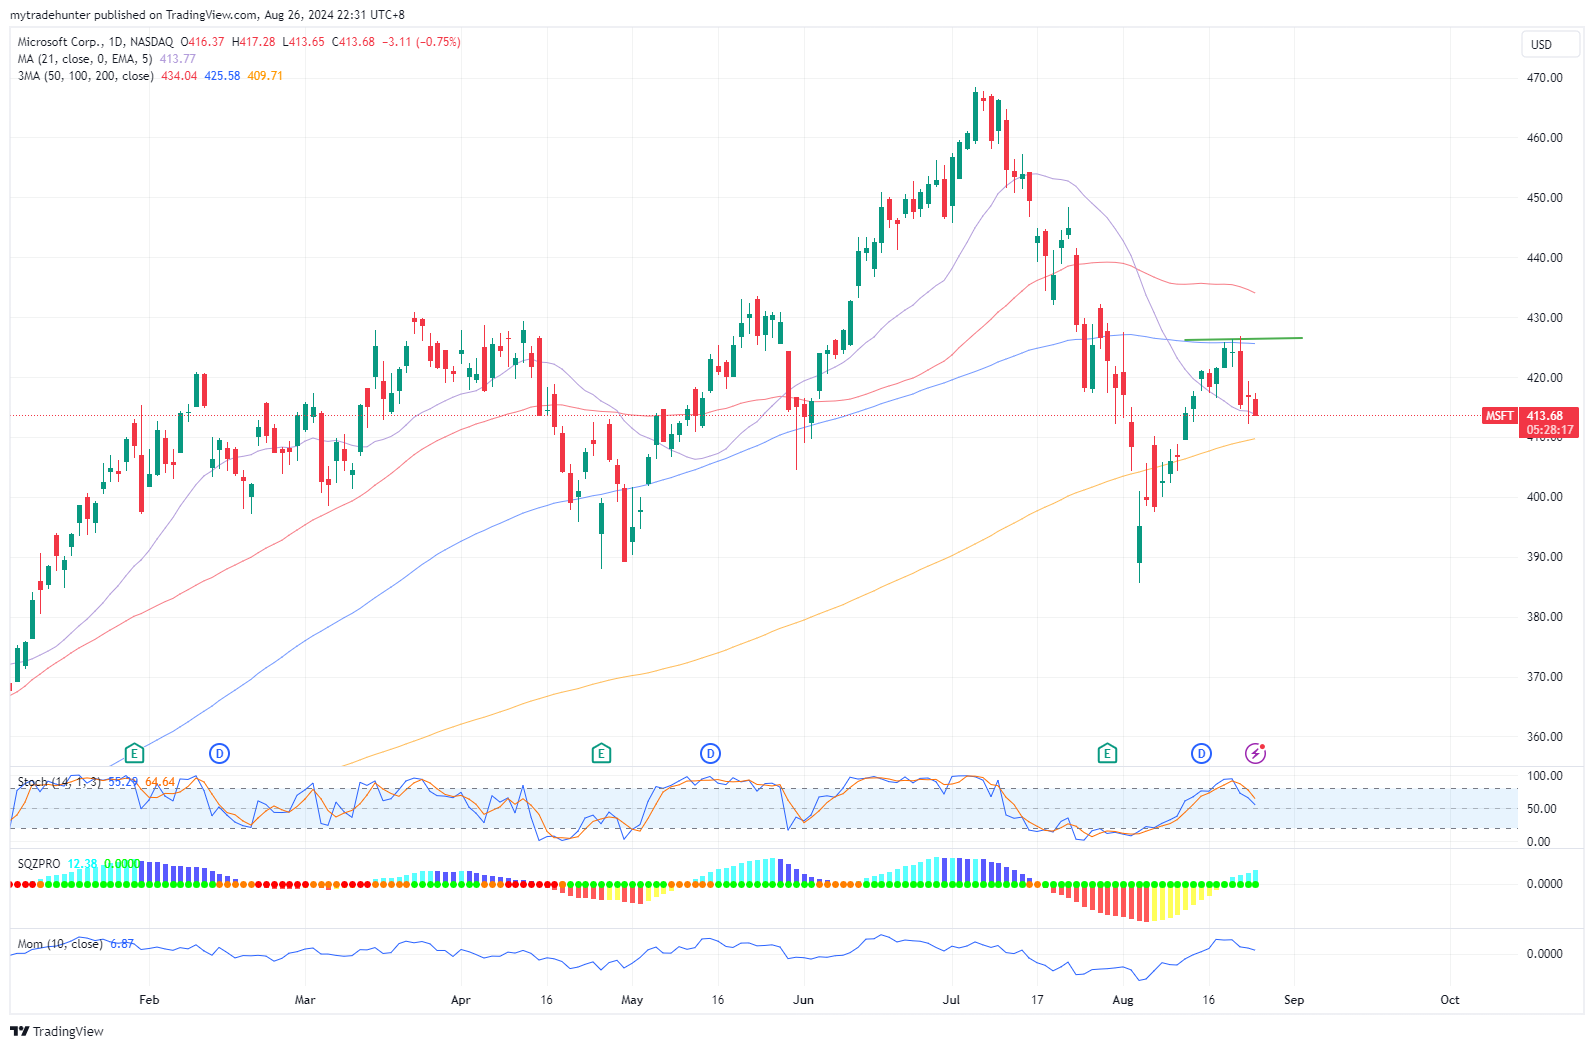Open the May dividend marker D icon
Image resolution: width=1594 pixels, height=1049 pixels.
(x=710, y=753)
